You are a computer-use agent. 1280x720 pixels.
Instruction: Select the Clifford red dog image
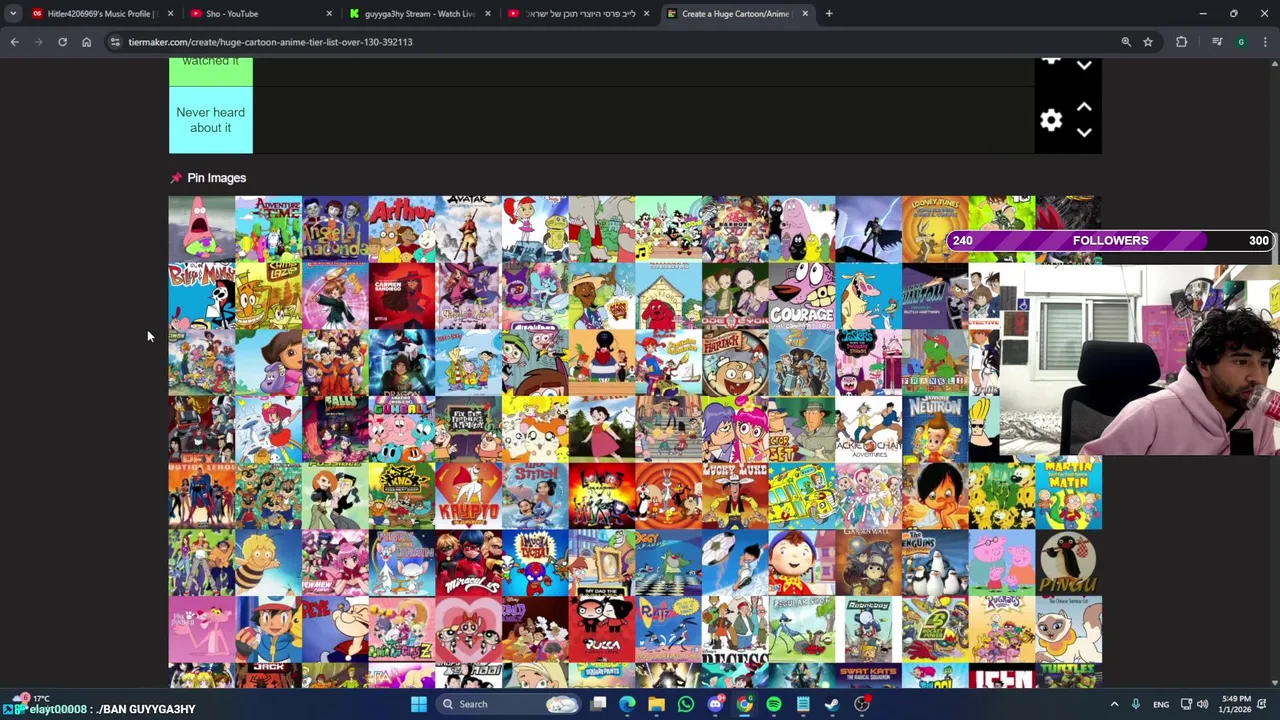pos(668,296)
